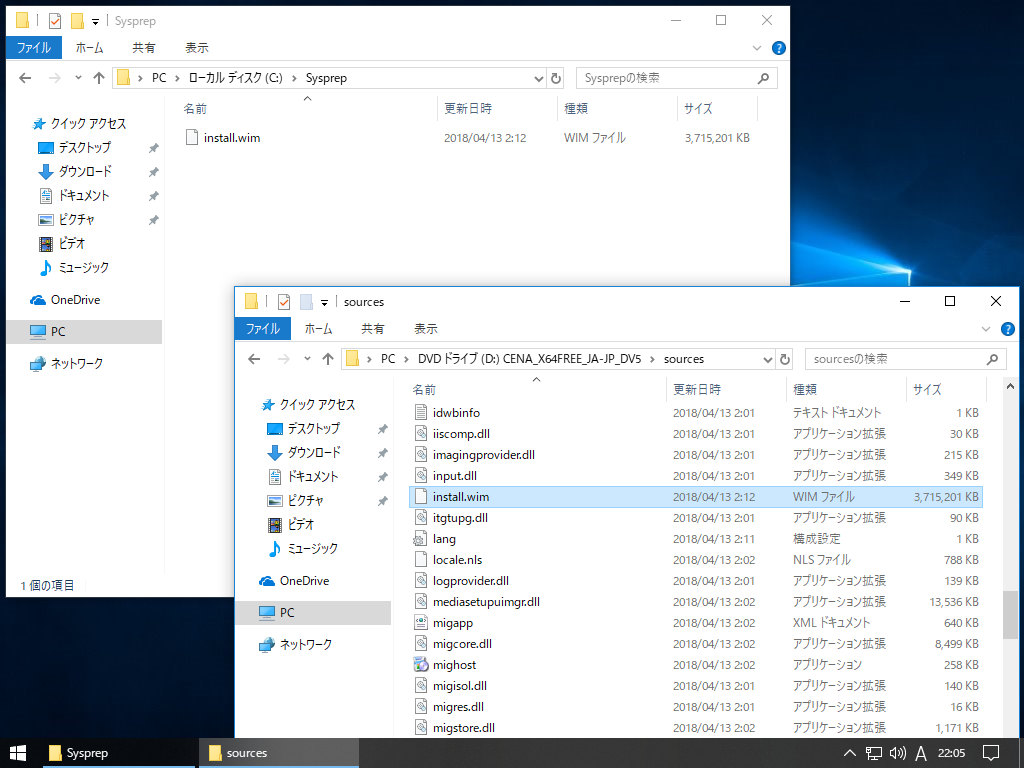
Task: Select input.dll file icon
Action: 421,475
